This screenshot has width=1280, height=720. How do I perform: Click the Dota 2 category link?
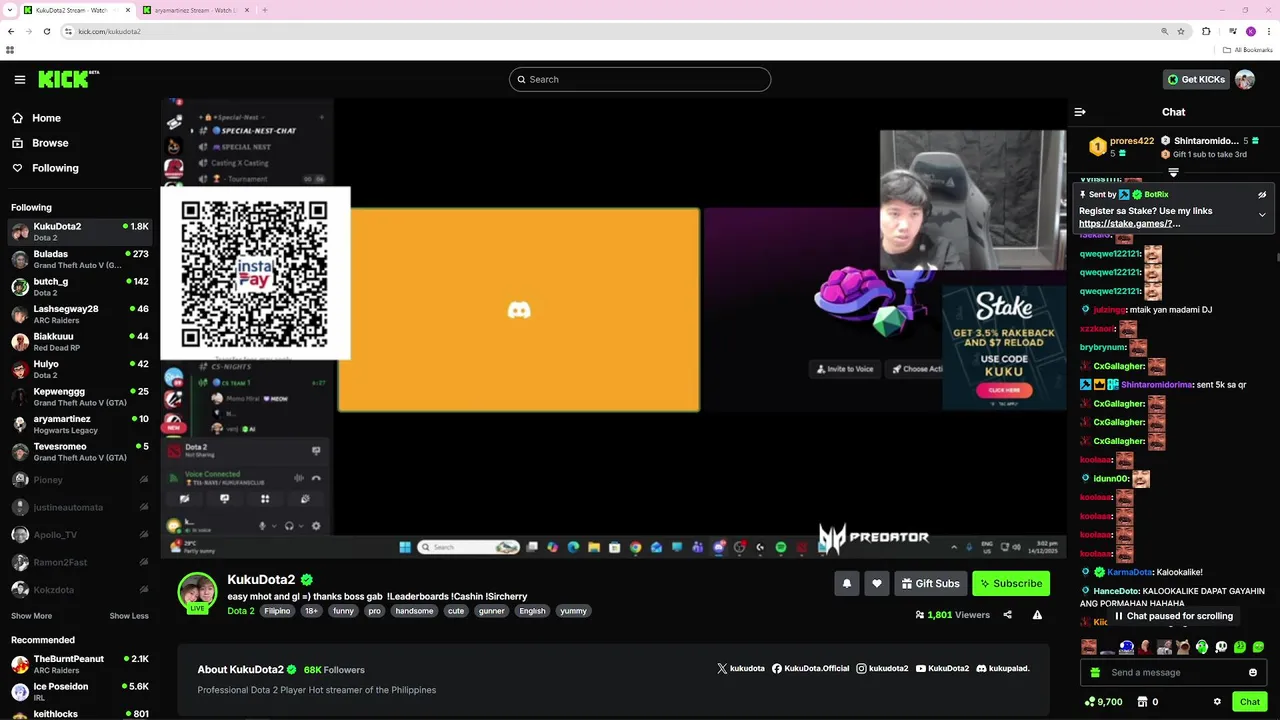[241, 611]
